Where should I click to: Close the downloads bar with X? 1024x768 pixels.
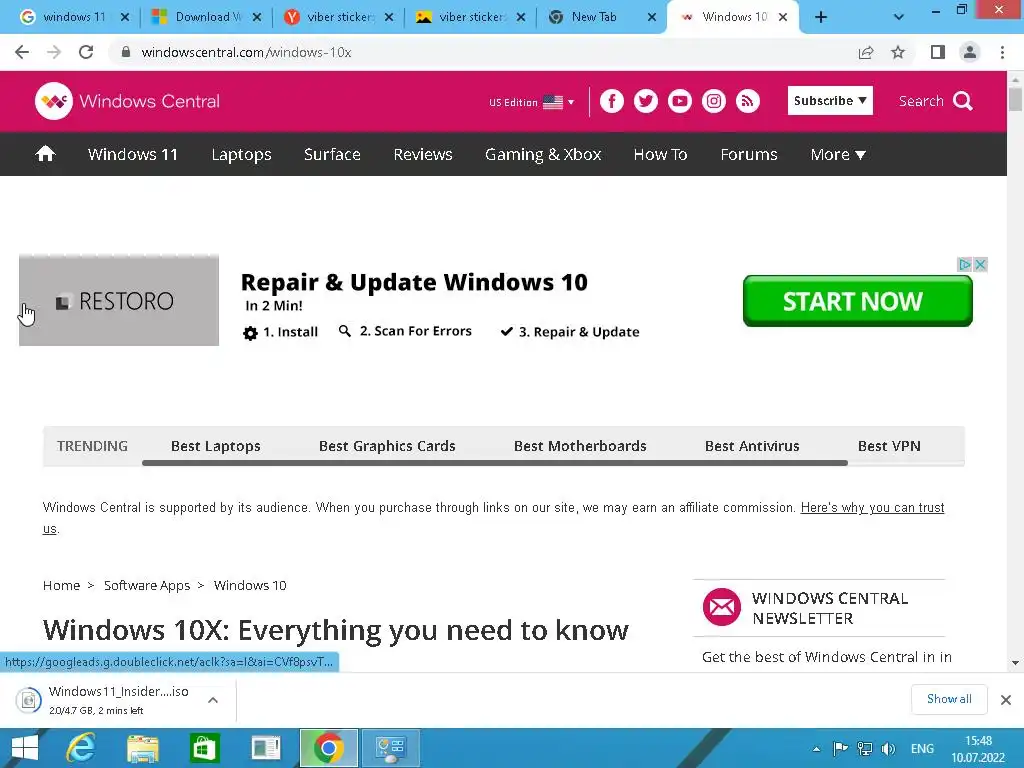pyautogui.click(x=1006, y=700)
